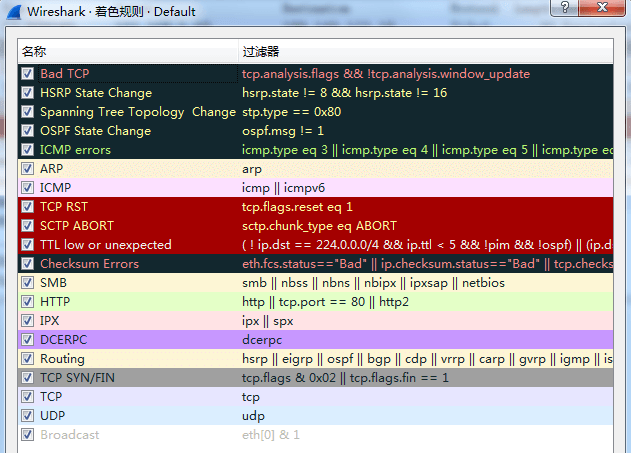Toggle the SMB rule checkbox
Viewport: 631px width, 453px height.
click(27, 283)
